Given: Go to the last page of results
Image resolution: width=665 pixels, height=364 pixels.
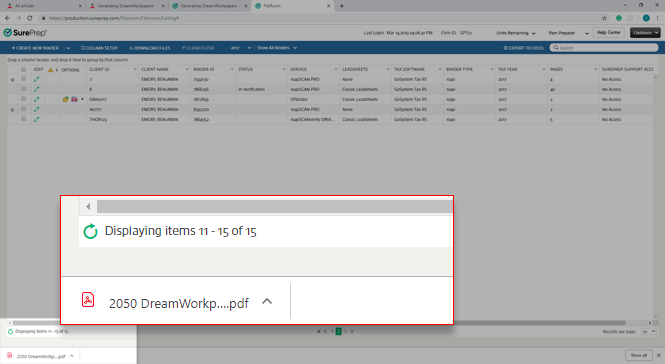Looking at the screenshot, I should pyautogui.click(x=352, y=331).
